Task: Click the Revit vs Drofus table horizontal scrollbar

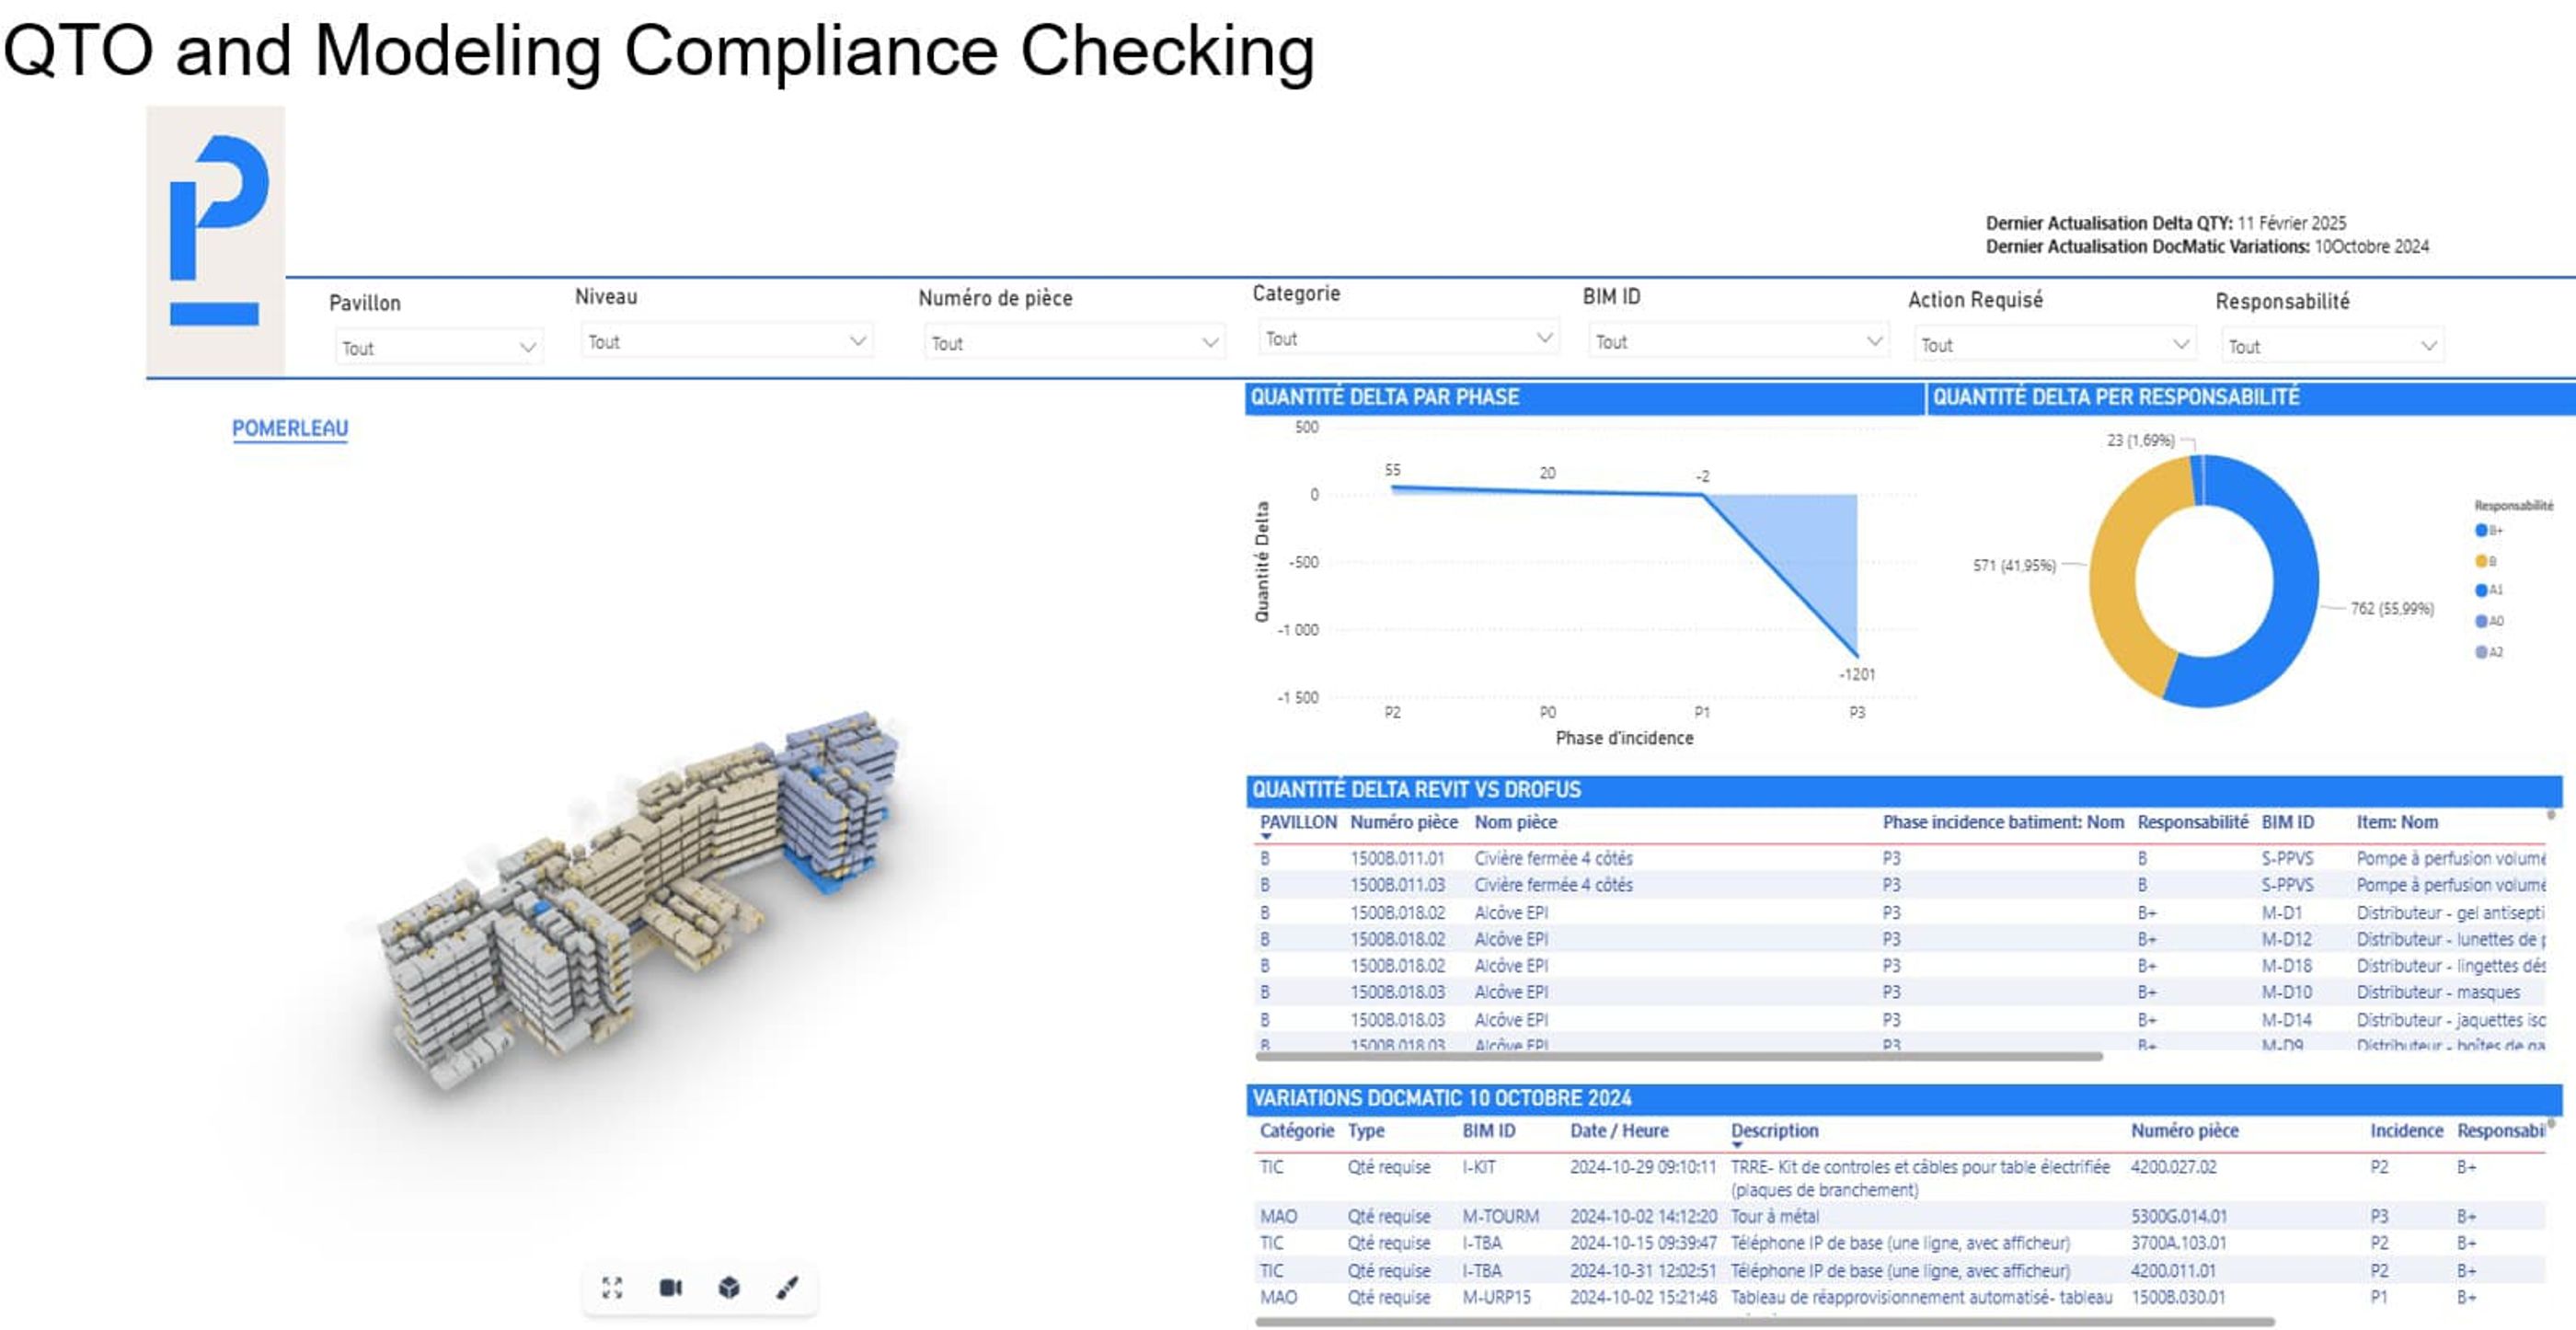Action: pos(1678,1056)
